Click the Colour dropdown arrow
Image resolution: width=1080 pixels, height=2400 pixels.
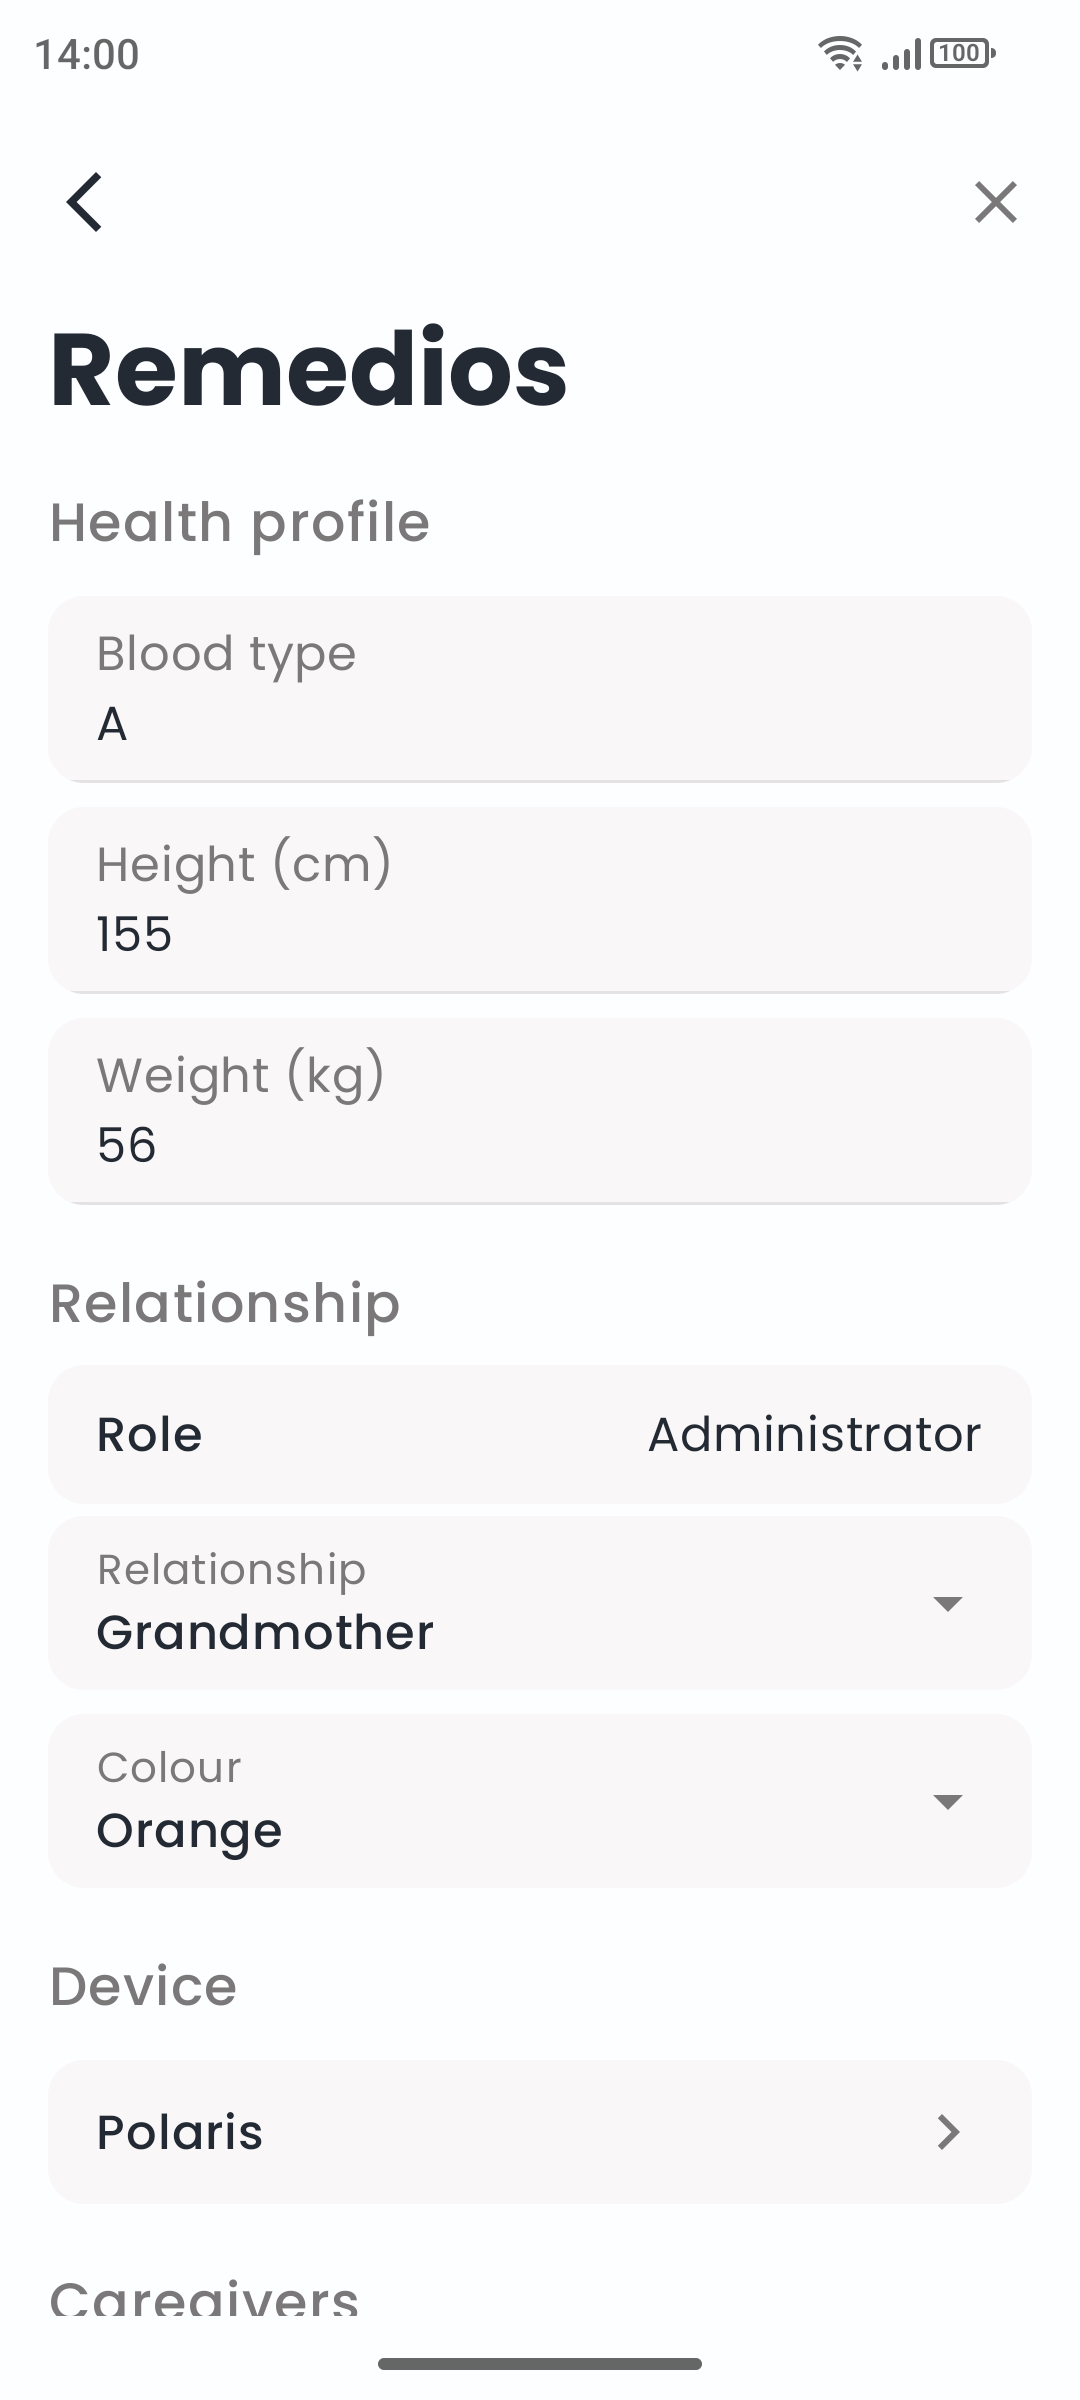click(x=947, y=1802)
